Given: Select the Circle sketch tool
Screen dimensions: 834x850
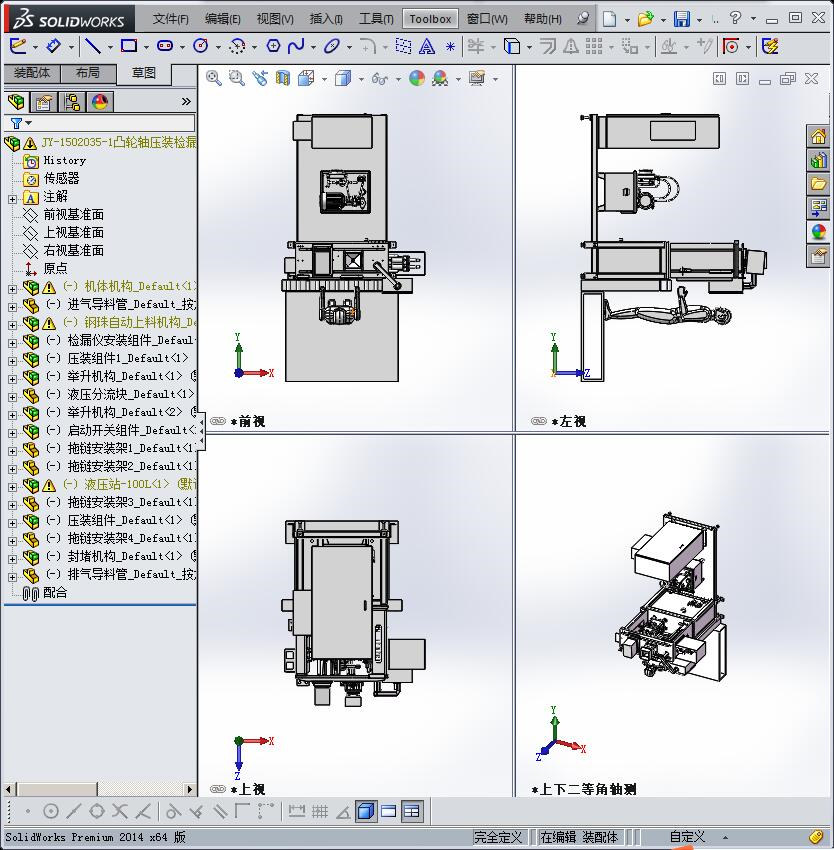Looking at the screenshot, I should (201, 46).
